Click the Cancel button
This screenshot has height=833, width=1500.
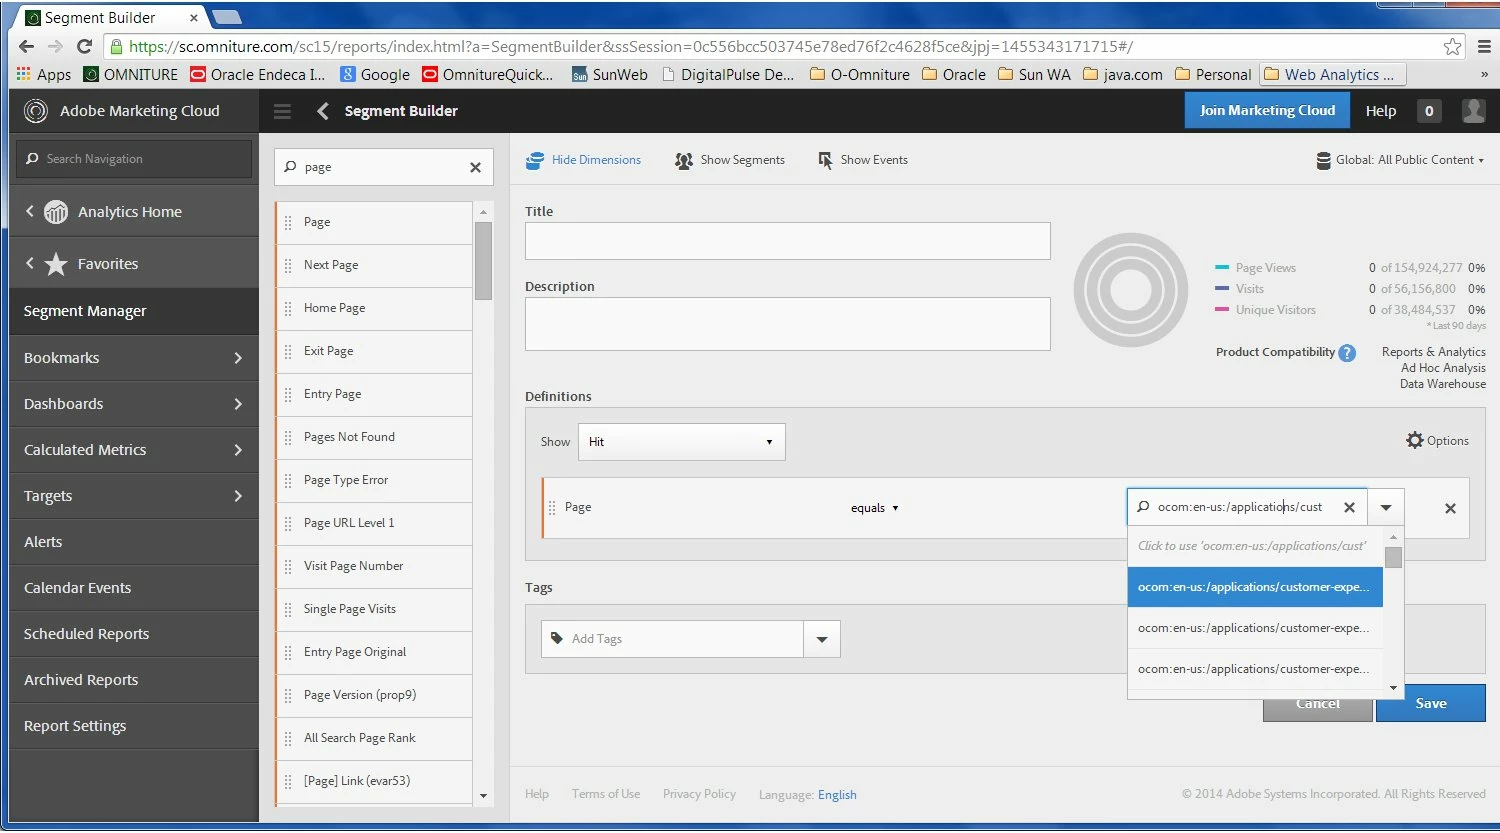coord(1318,706)
